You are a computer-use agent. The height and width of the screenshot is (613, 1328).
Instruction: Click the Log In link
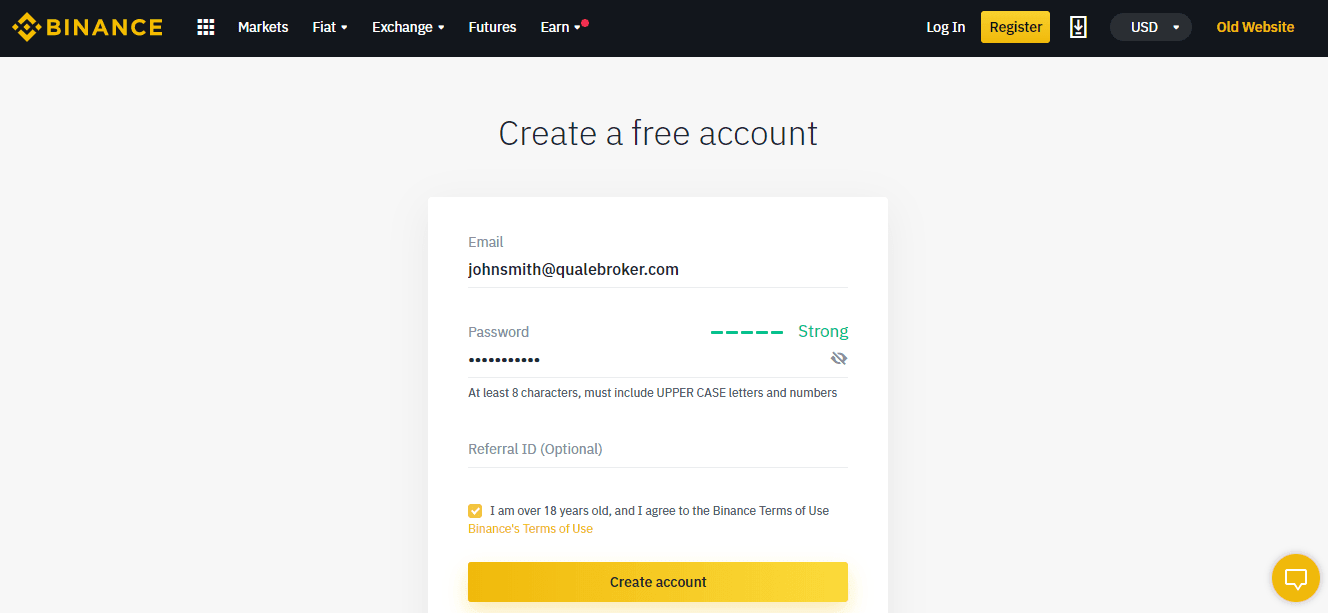(x=945, y=27)
